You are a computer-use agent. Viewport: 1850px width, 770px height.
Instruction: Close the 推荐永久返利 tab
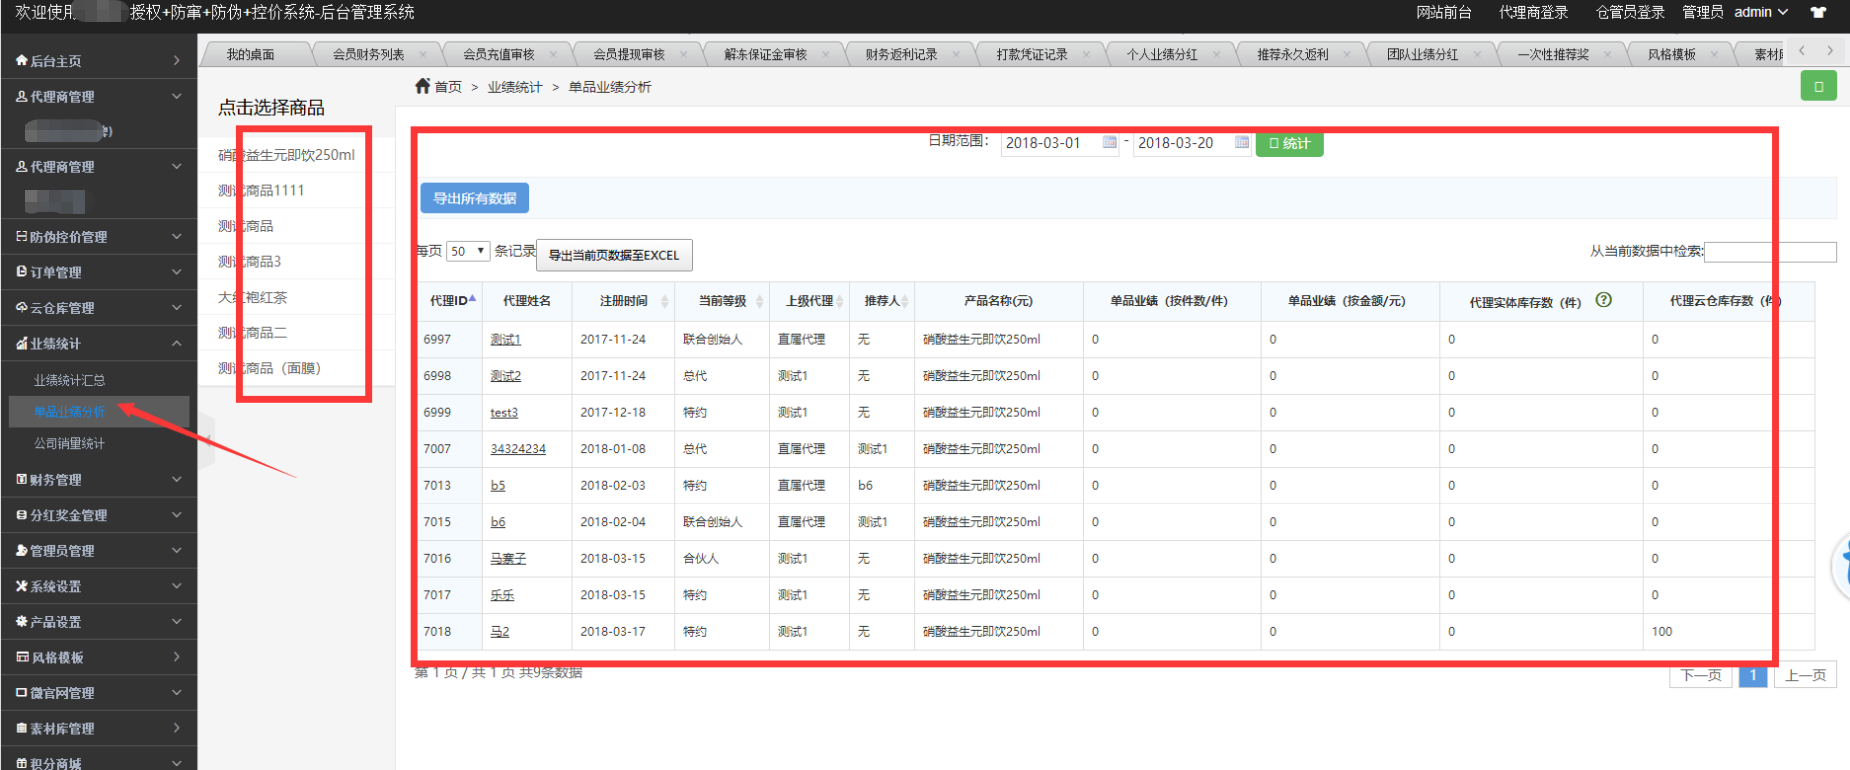tap(1347, 55)
